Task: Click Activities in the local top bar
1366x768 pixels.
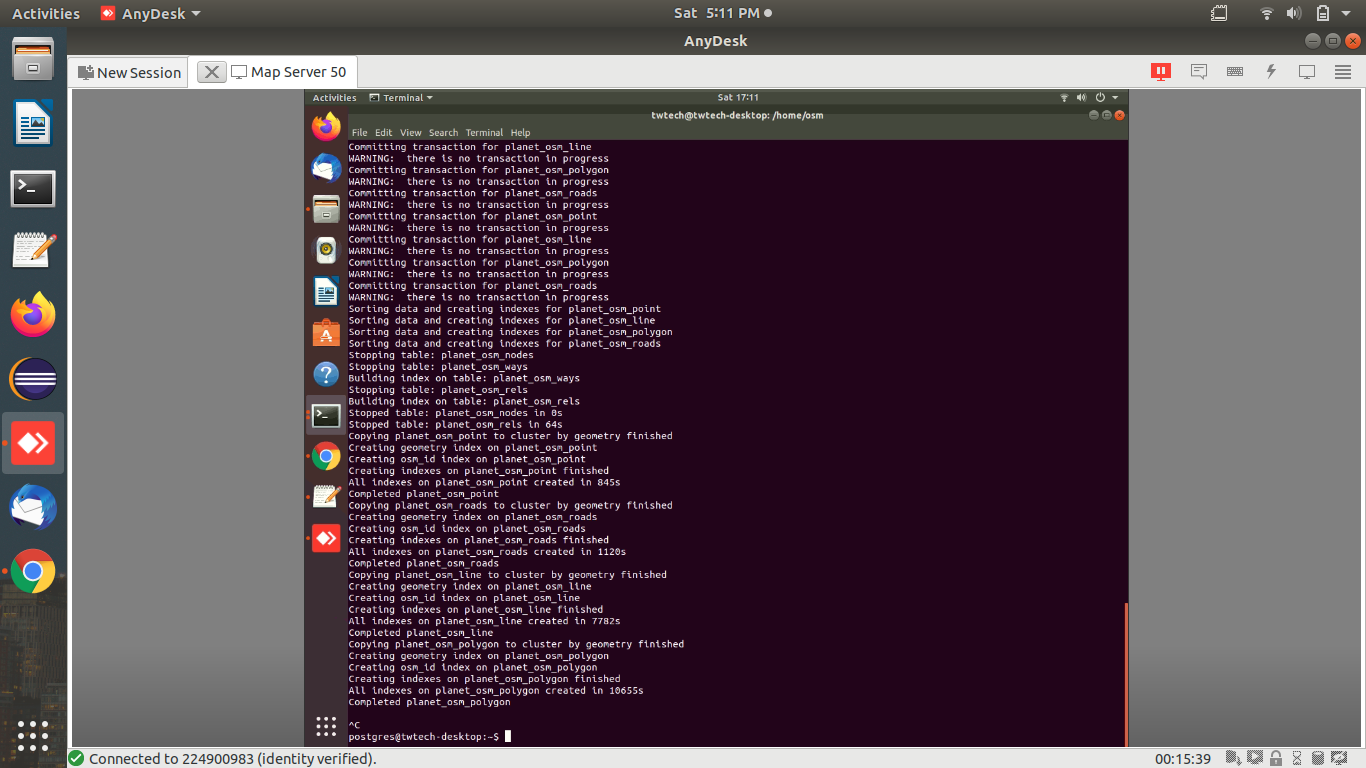Action: click(x=45, y=13)
